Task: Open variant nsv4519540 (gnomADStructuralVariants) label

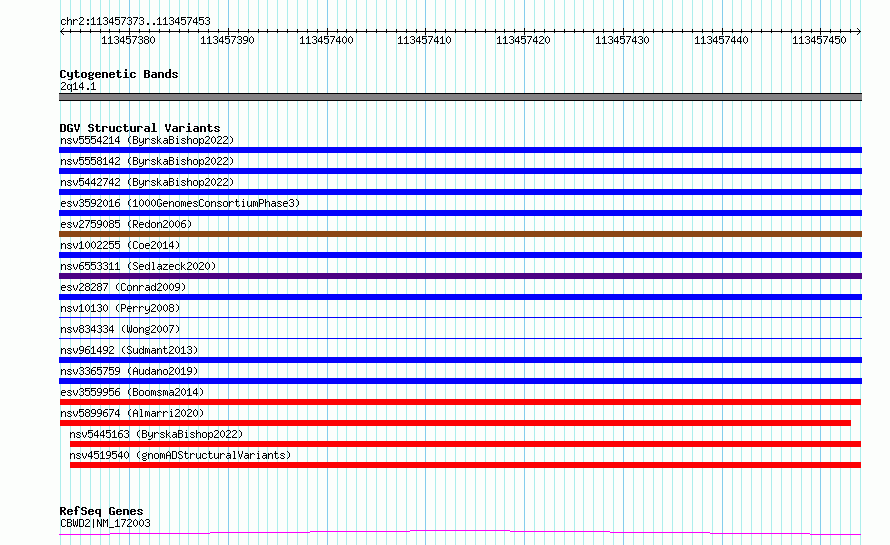Action: [x=180, y=455]
